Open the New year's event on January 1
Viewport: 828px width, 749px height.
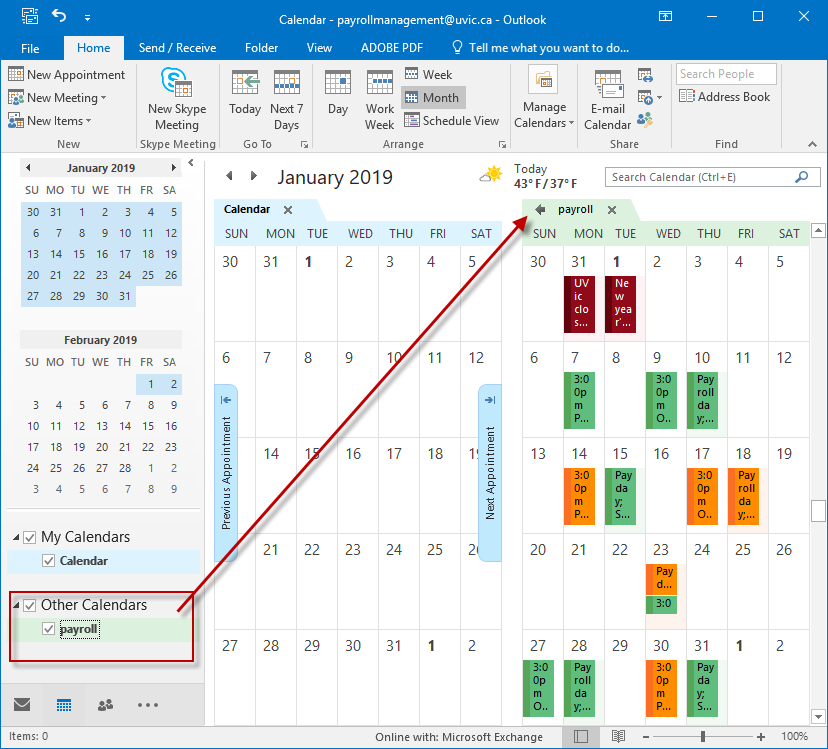tap(620, 304)
